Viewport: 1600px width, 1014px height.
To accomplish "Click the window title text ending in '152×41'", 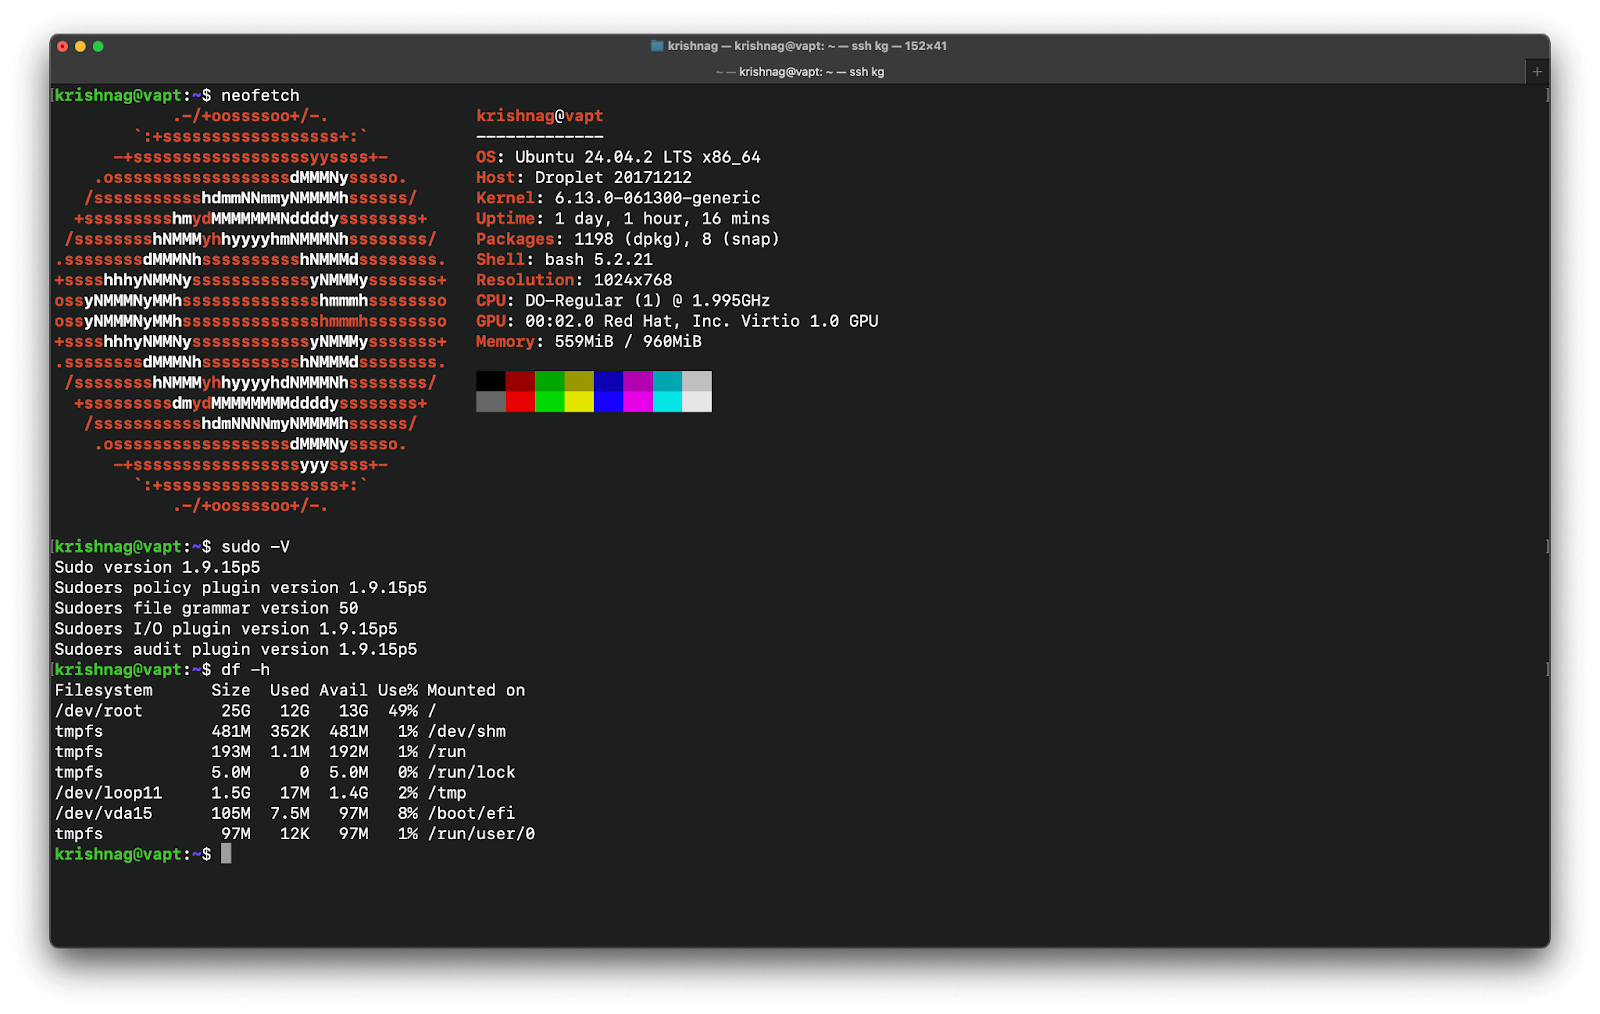I will 807,46.
